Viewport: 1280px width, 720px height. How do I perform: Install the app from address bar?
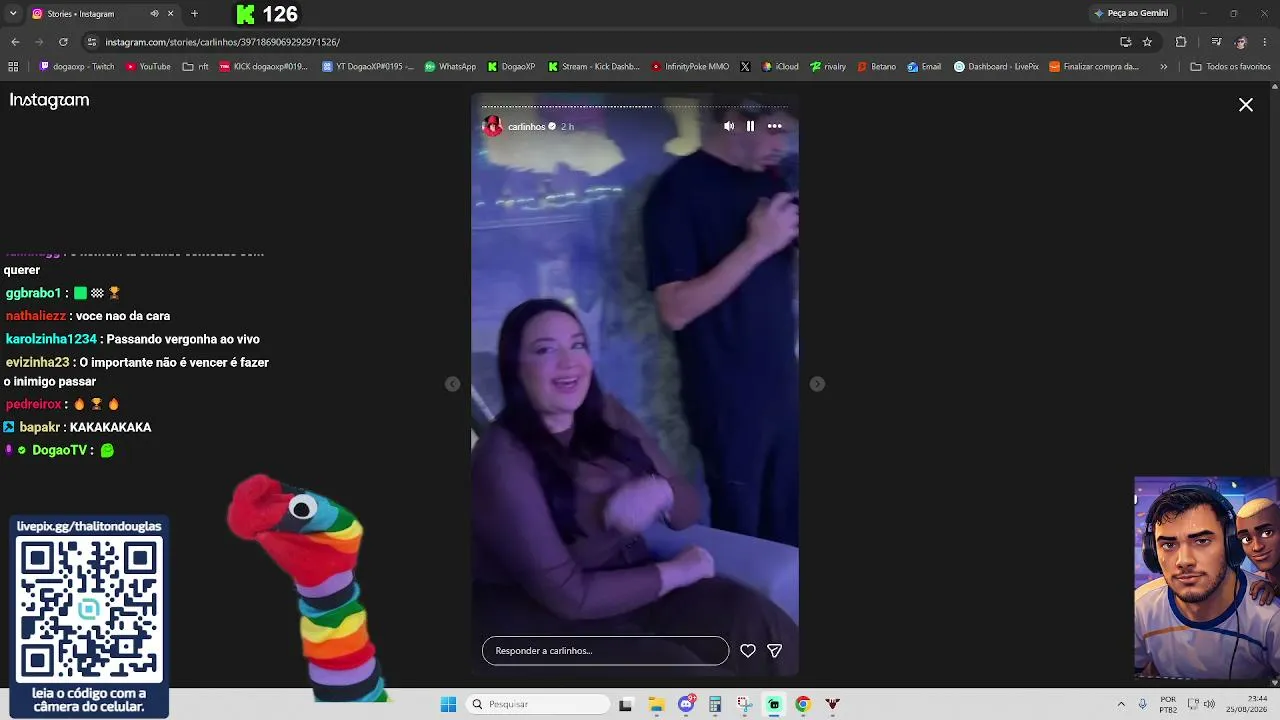point(1125,42)
